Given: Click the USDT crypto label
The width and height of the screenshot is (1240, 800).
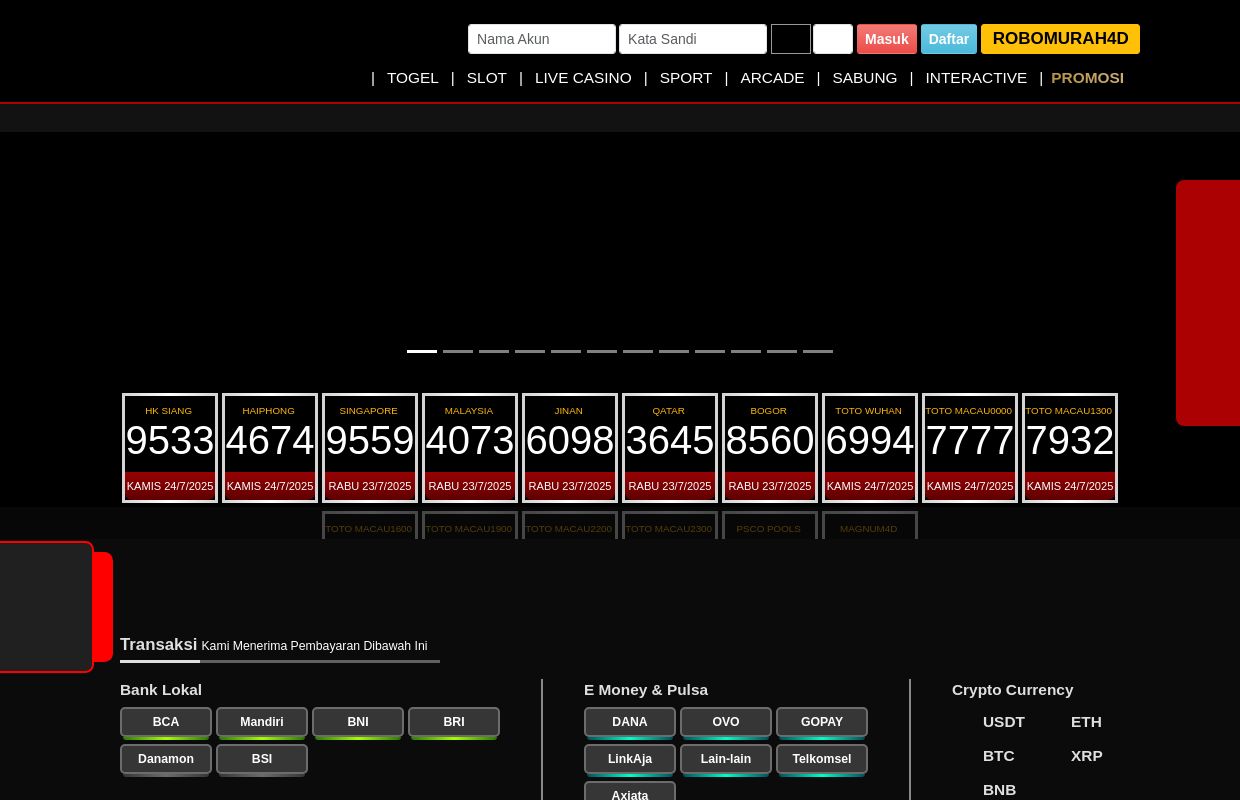Looking at the screenshot, I should tap(1004, 722).
